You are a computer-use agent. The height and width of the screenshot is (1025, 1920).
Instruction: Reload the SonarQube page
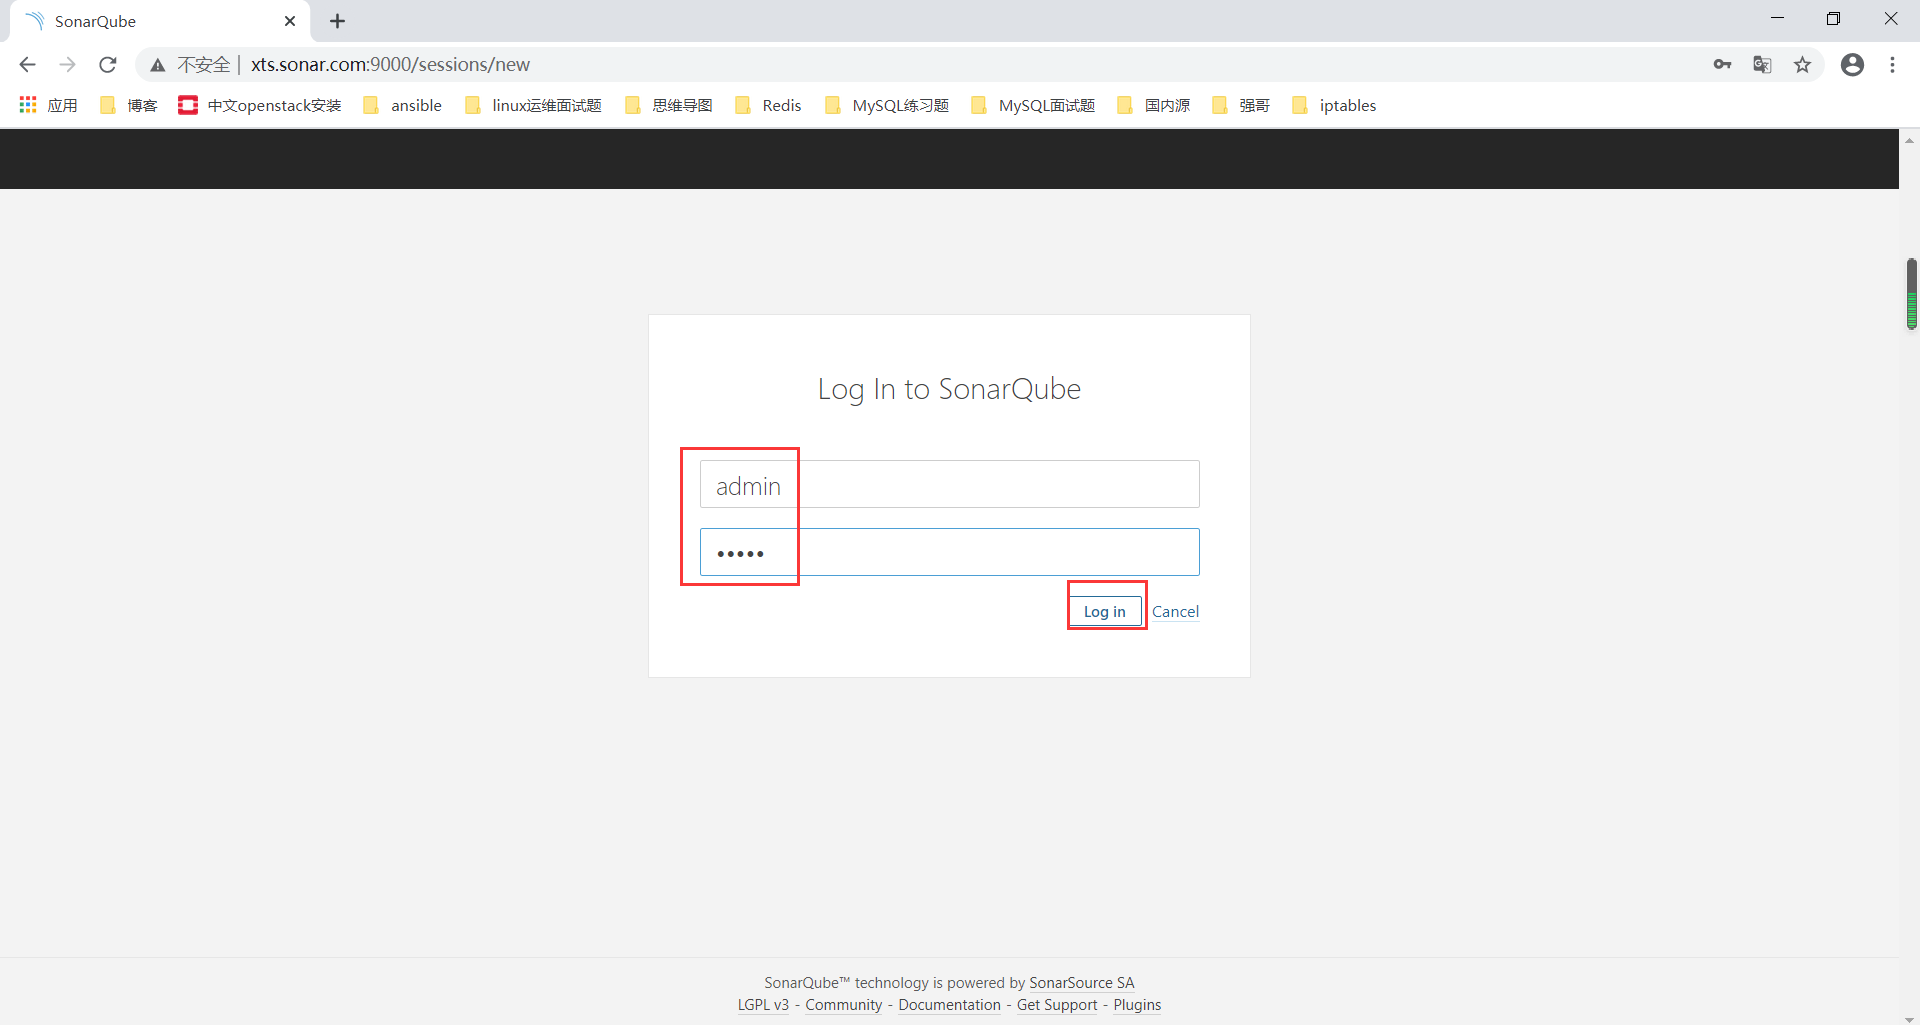click(x=108, y=64)
